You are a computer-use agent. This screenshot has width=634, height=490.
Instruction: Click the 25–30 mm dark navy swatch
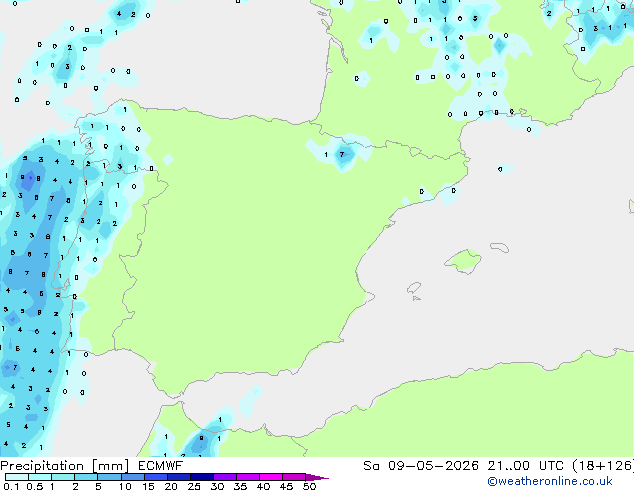click(201, 477)
